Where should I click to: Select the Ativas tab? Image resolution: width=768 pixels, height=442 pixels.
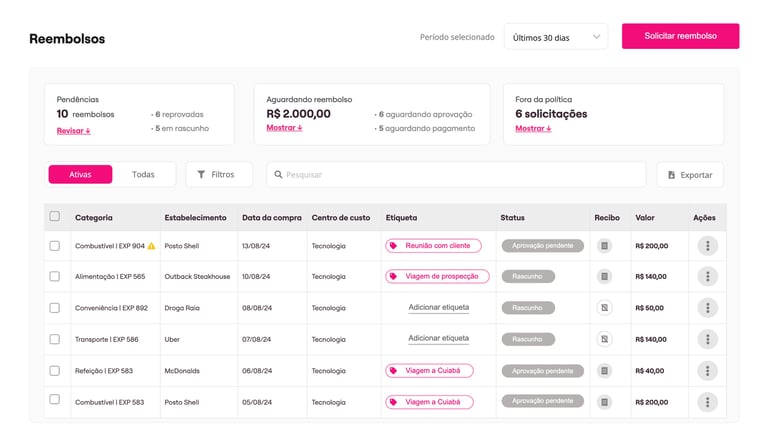pyautogui.click(x=80, y=175)
